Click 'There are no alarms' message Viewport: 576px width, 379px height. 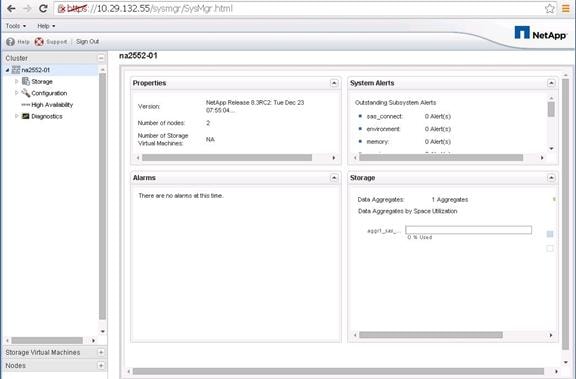pos(181,196)
